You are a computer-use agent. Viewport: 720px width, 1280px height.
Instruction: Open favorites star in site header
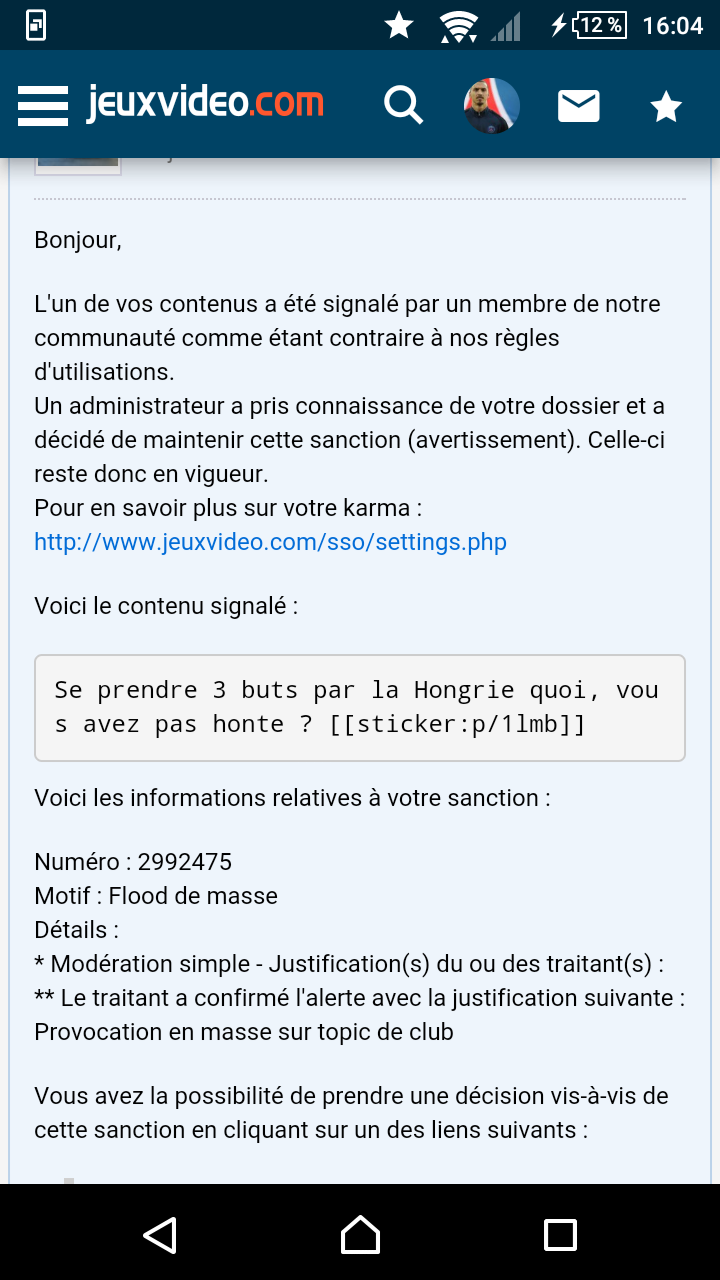[x=666, y=105]
